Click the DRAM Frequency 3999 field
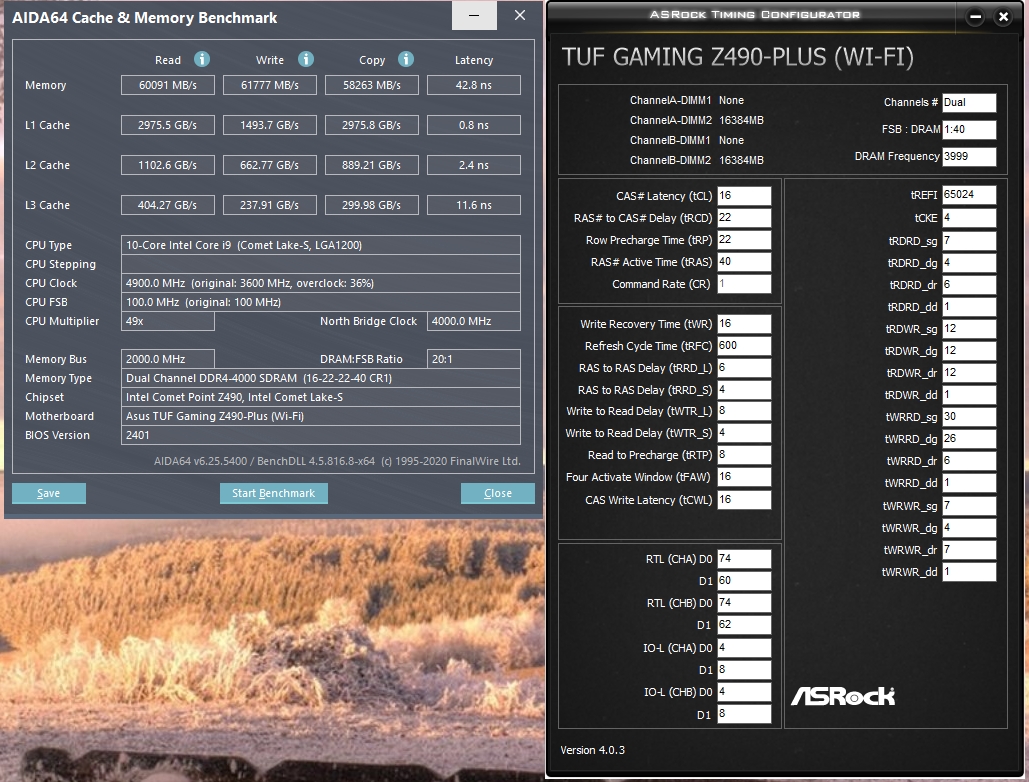 [969, 156]
